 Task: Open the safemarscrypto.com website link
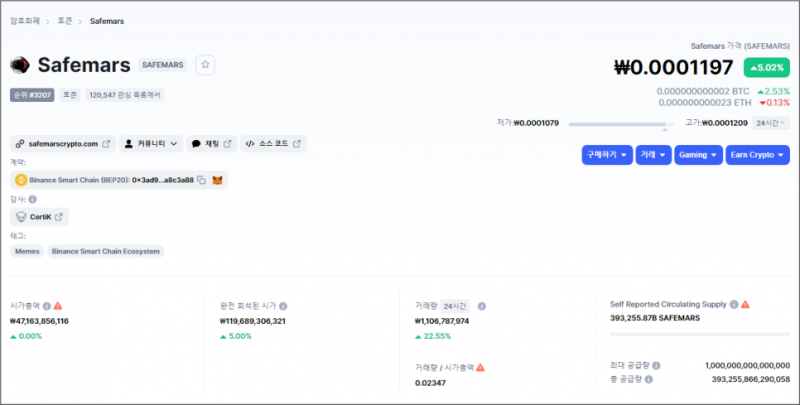(x=62, y=144)
